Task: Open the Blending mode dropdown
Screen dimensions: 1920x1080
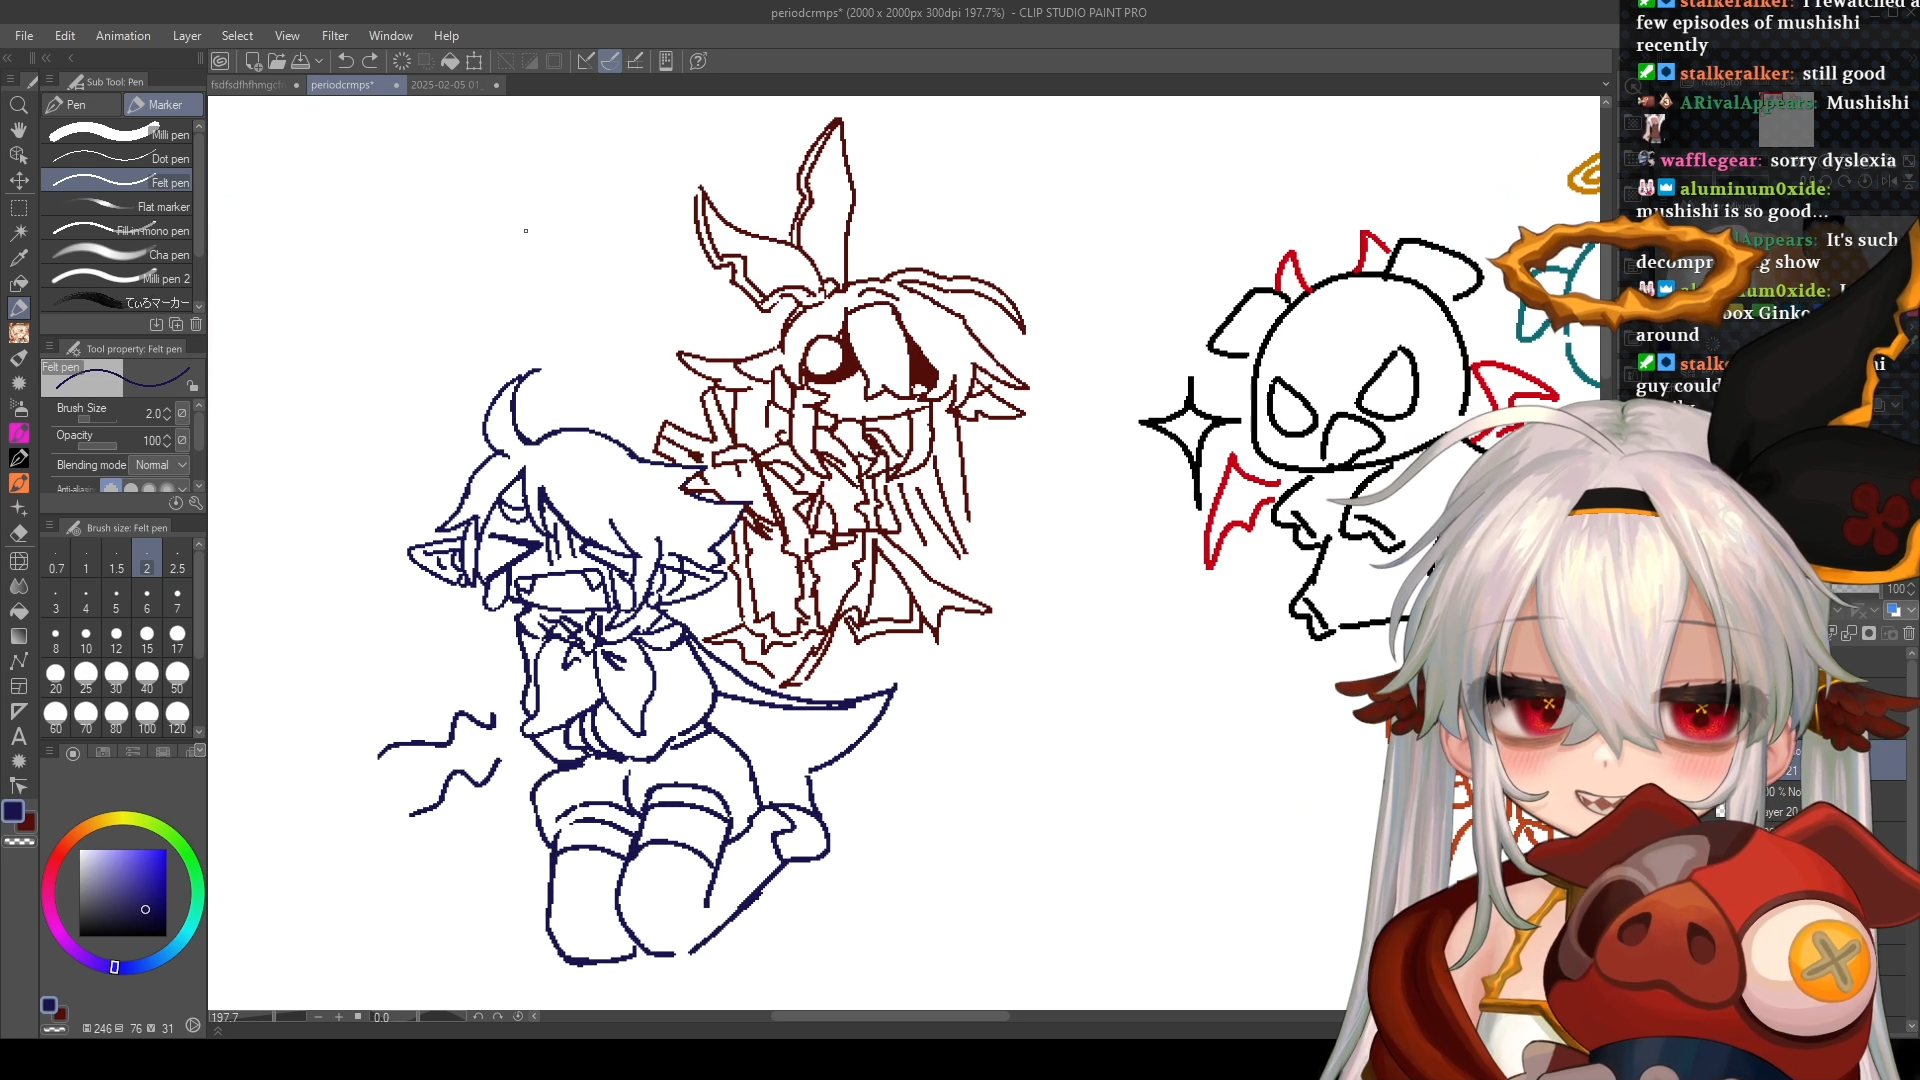Action: [x=161, y=465]
